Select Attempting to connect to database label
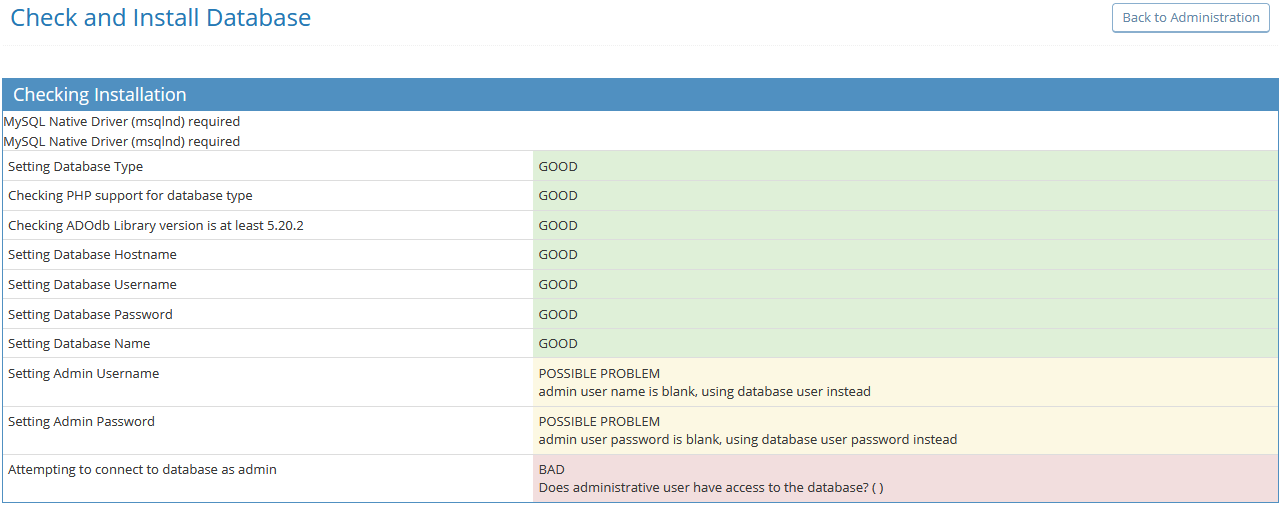The height and width of the screenshot is (512, 1285). [142, 470]
